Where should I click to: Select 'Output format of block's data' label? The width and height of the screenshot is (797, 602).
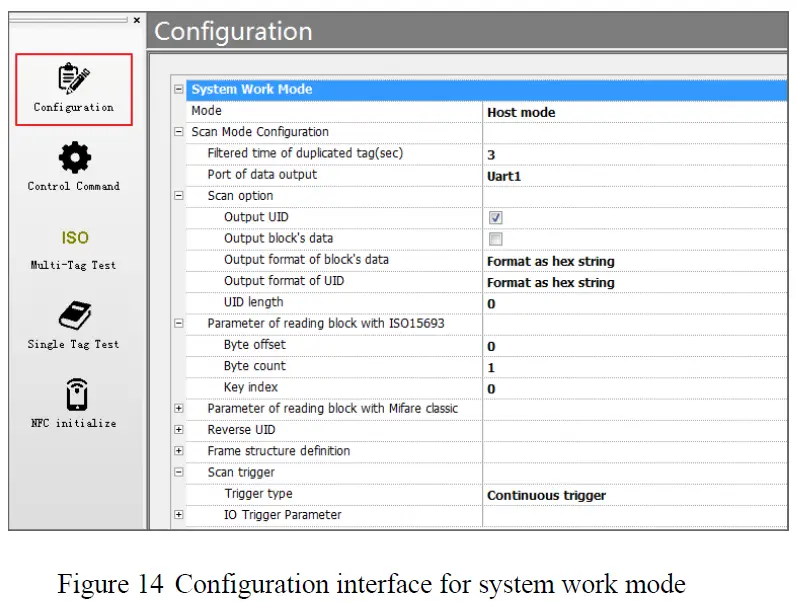click(306, 260)
